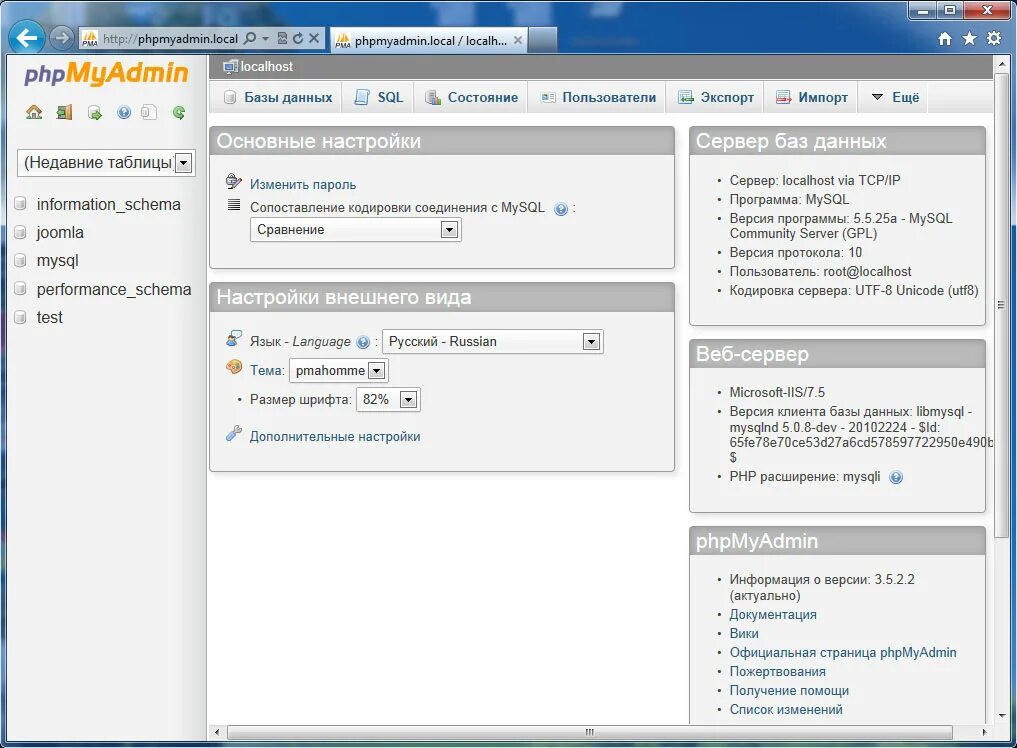Click the log out door icon
Image resolution: width=1017 pixels, height=748 pixels.
[x=64, y=112]
